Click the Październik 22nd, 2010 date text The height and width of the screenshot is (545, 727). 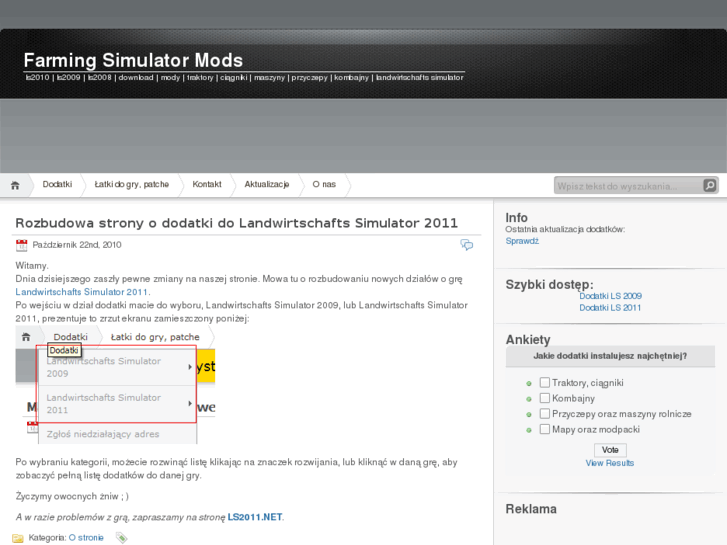[x=77, y=244]
